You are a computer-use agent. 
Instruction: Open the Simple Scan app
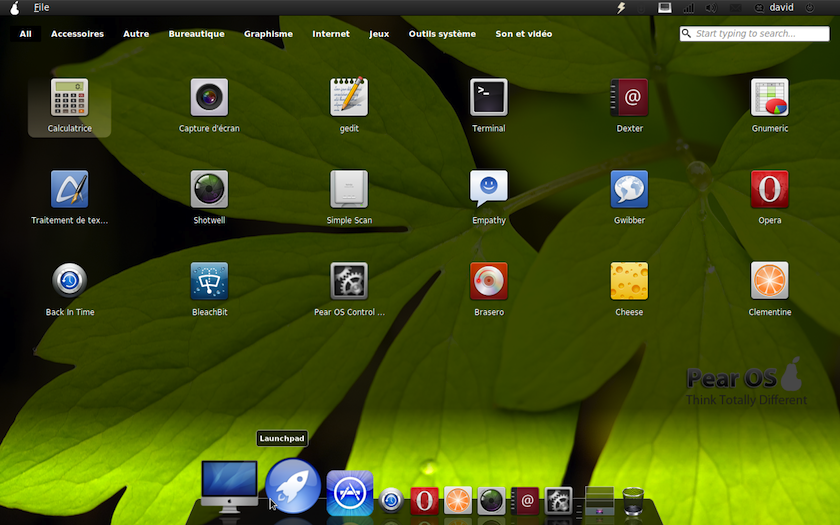click(x=349, y=189)
